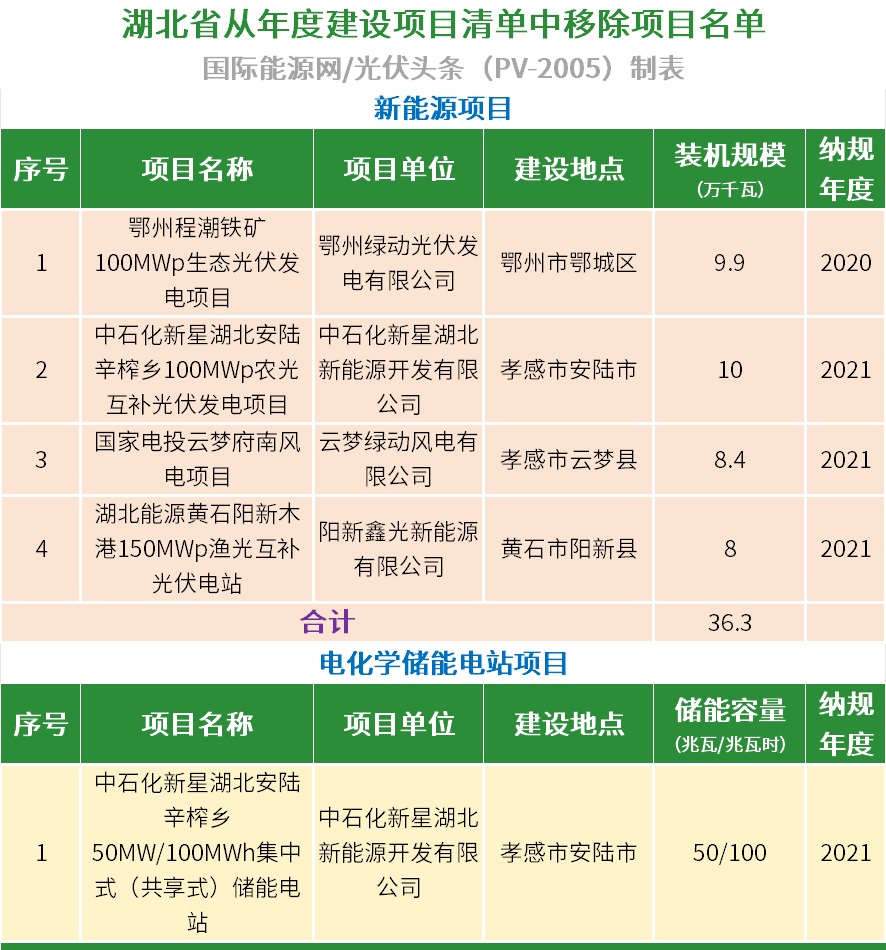The width and height of the screenshot is (886, 950).
Task: Click project unit 阳新鑫光新能源有限公司
Action: click(398, 549)
